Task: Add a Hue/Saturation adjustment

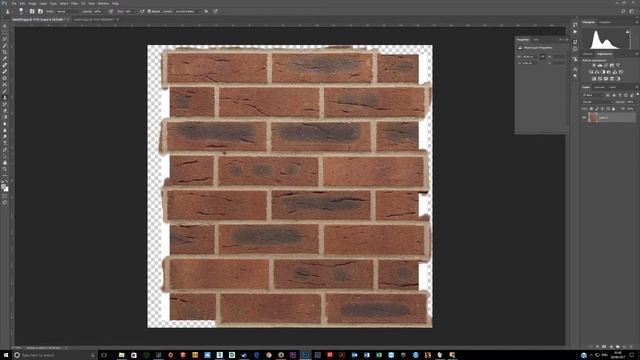Action: (591, 72)
